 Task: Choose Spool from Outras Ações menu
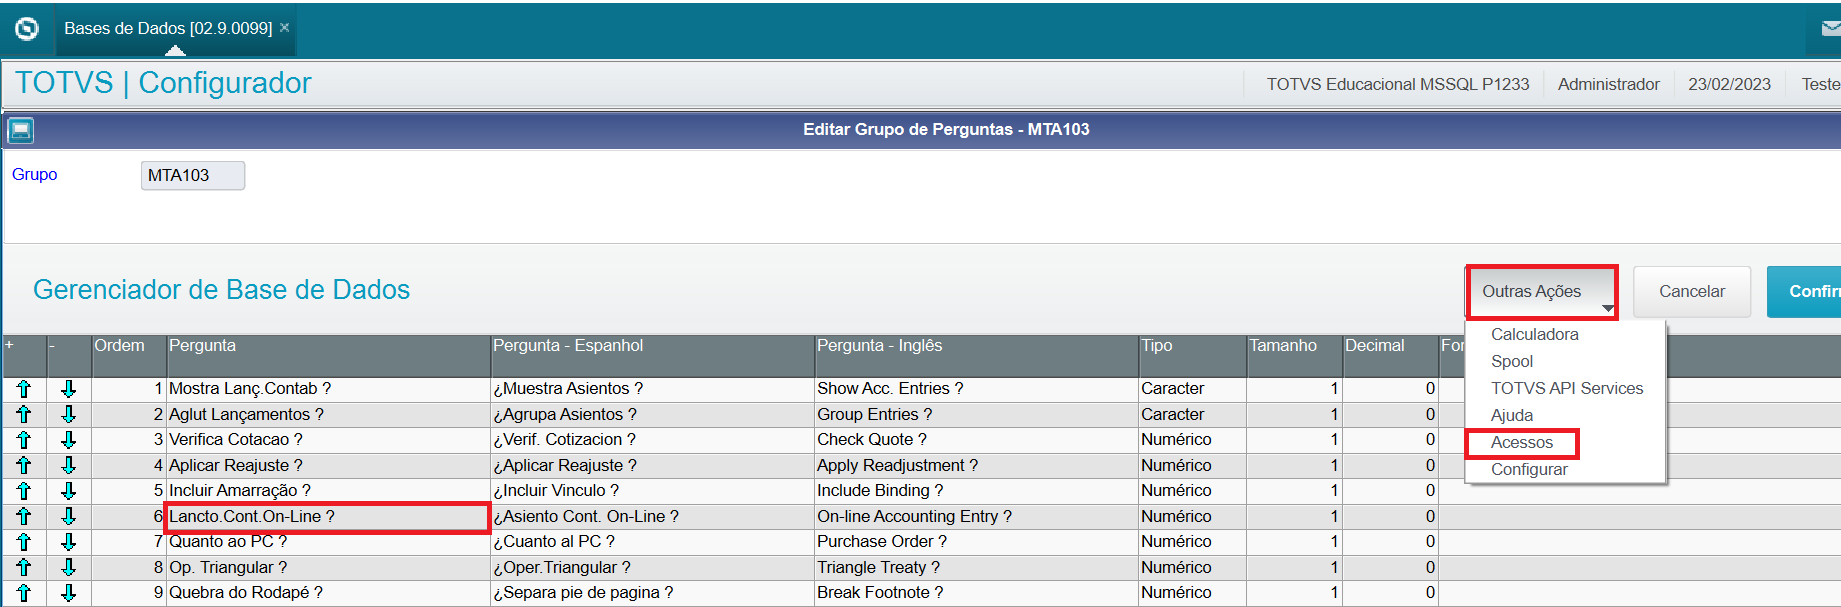click(1511, 361)
